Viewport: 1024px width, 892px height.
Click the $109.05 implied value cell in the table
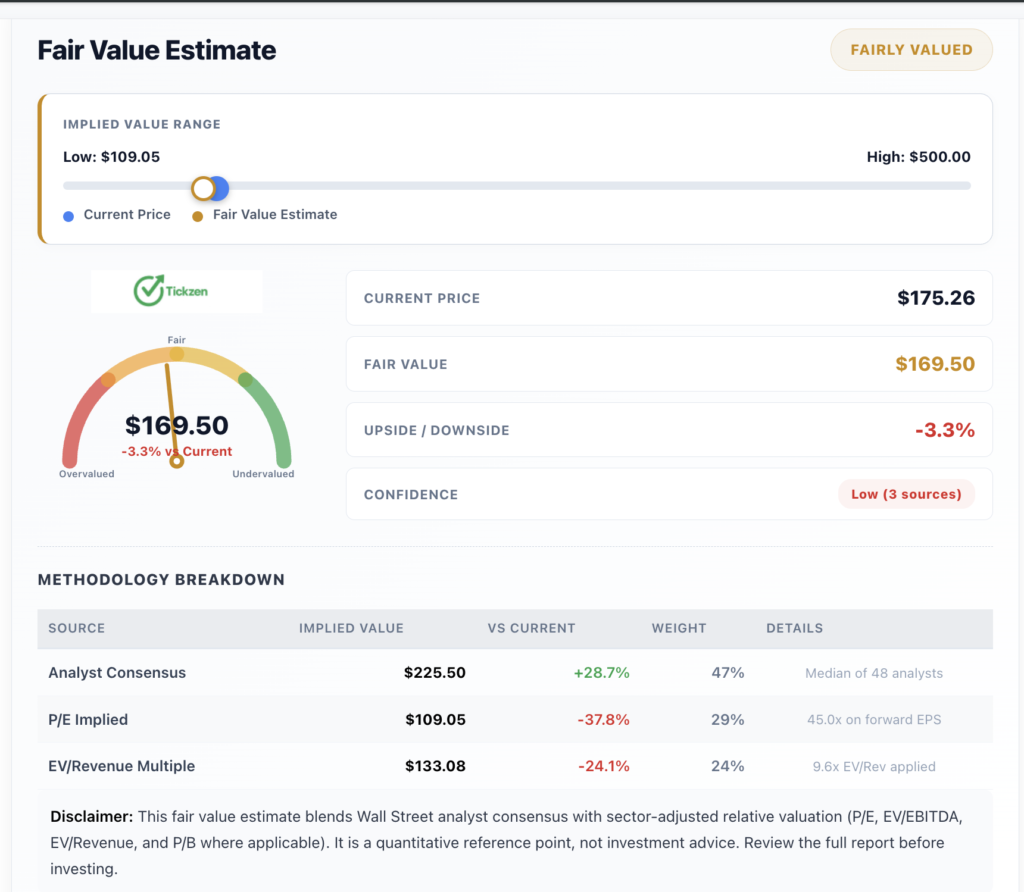[x=435, y=720]
